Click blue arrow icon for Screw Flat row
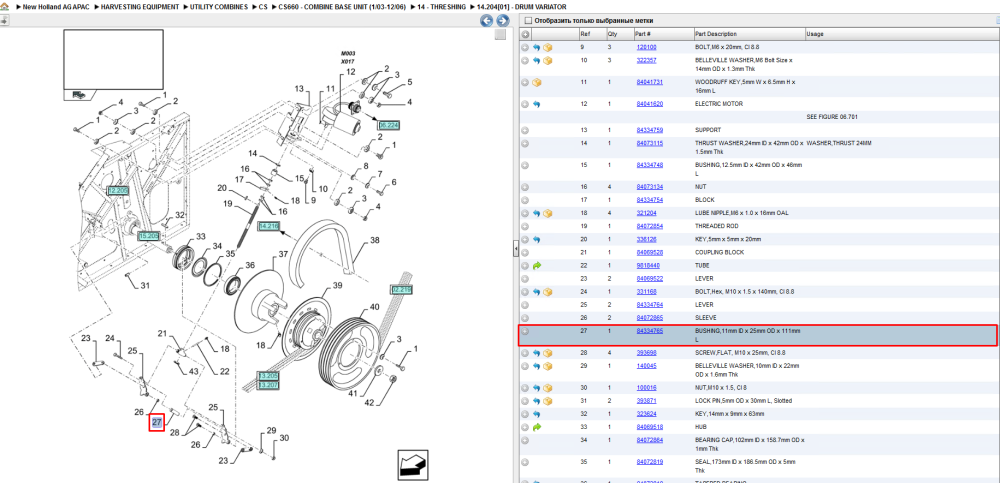This screenshot has width=1000, height=483. (536, 353)
